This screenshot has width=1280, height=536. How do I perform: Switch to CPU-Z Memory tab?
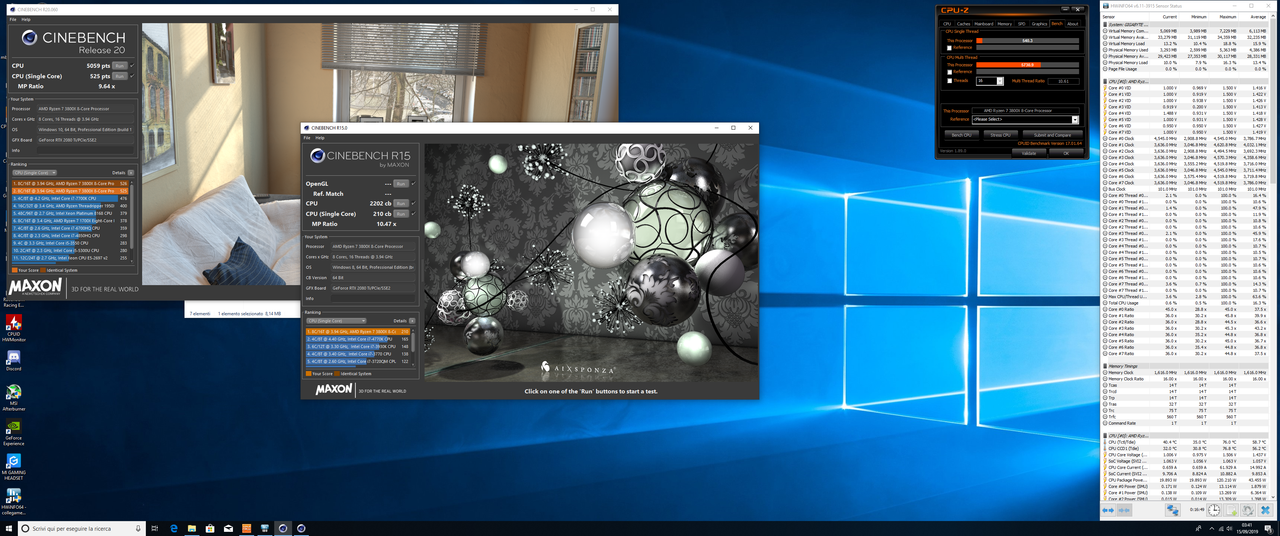[x=1004, y=23]
